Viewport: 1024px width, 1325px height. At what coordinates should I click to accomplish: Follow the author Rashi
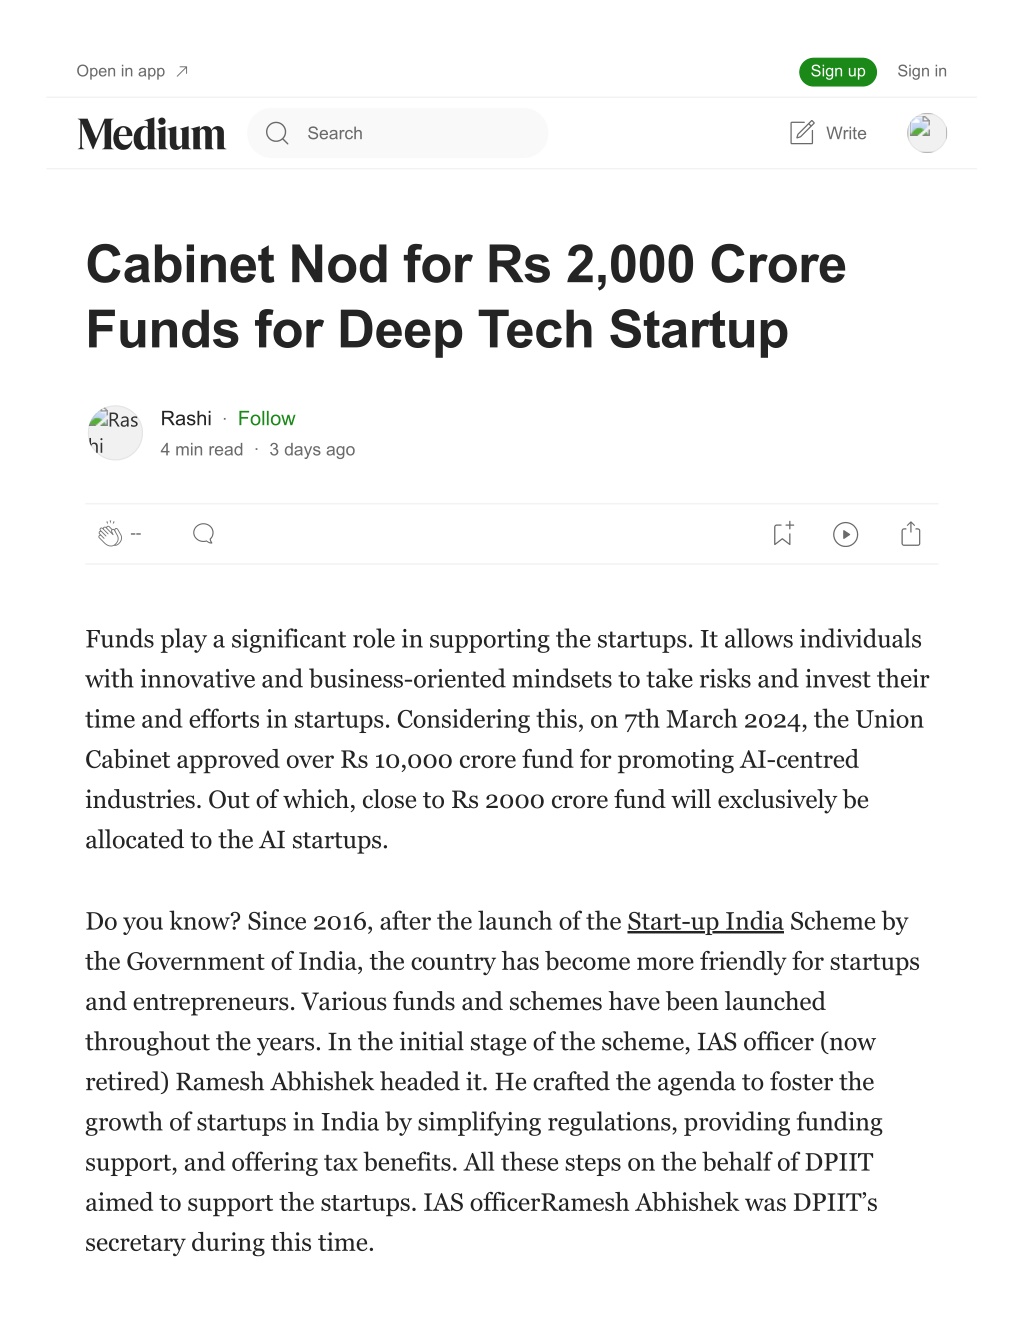click(266, 418)
